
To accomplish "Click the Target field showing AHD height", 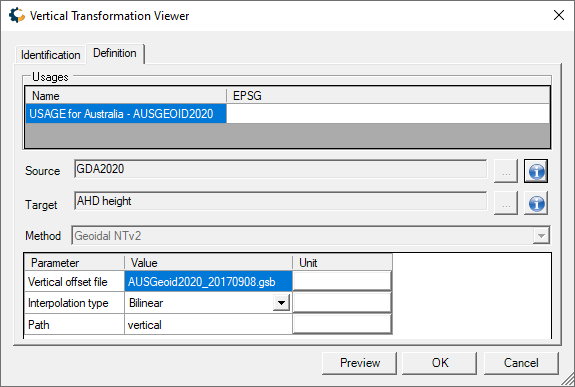I will pyautogui.click(x=281, y=201).
